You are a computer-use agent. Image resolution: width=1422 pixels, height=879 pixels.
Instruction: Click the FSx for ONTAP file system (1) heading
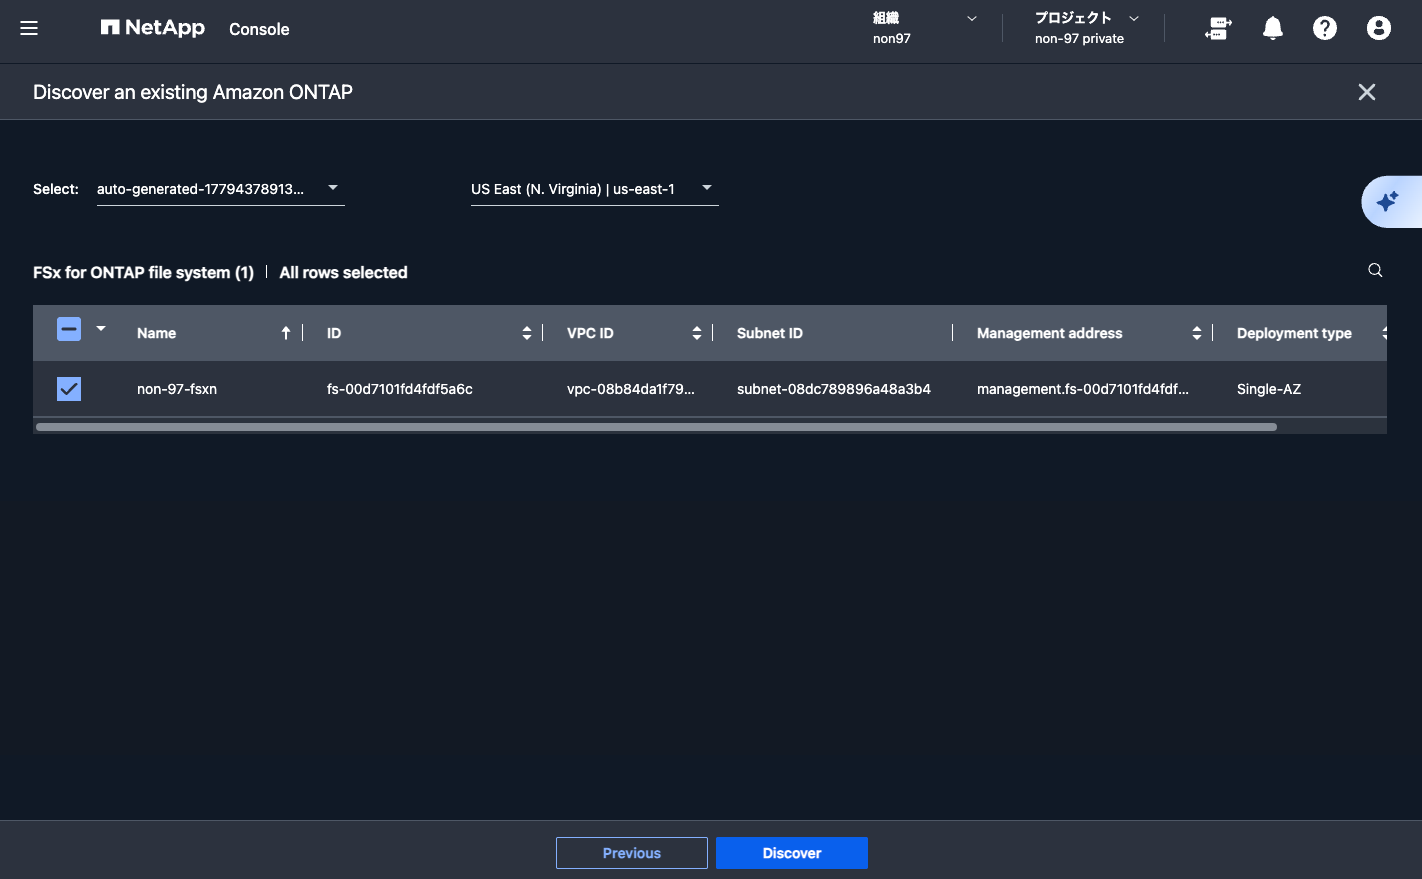(143, 272)
